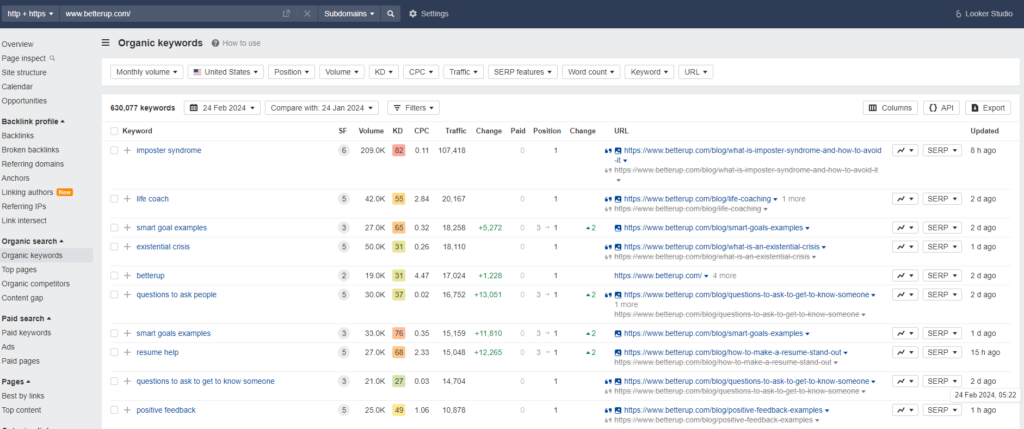
Task: Open the imposter syndrome keyword link
Action: (x=168, y=150)
